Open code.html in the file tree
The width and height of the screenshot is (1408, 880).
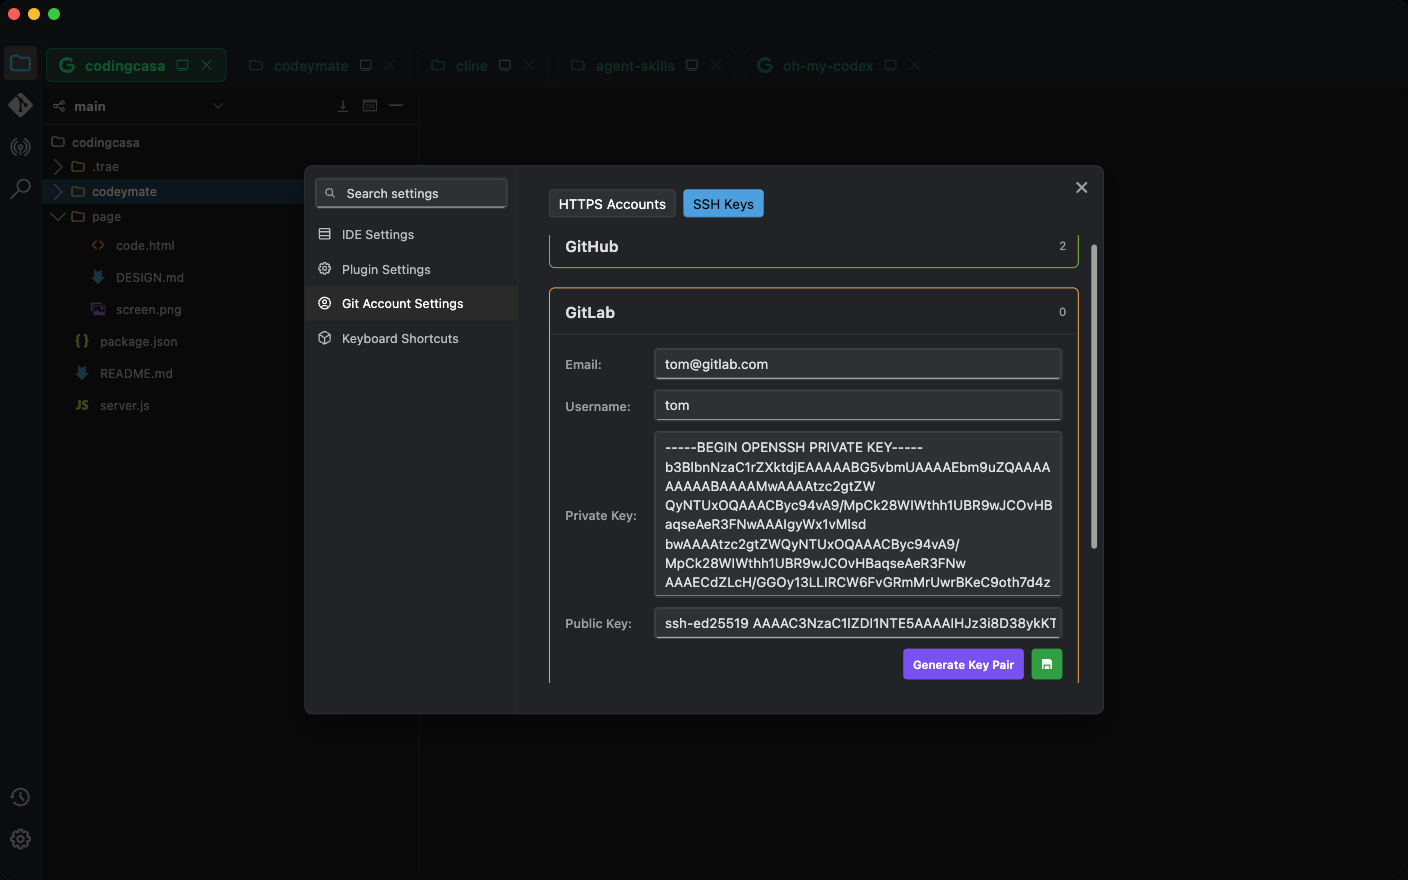pyautogui.click(x=145, y=245)
